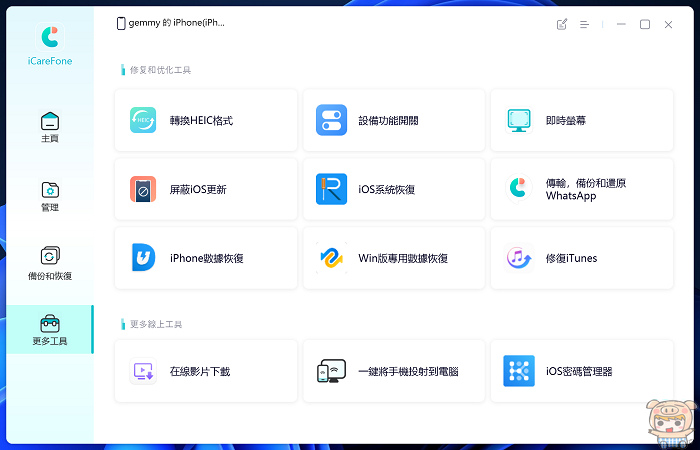Viewport: 700px width, 450px height.
Task: Click the iPhone數據恢復 UltData icon
Action: (x=143, y=258)
